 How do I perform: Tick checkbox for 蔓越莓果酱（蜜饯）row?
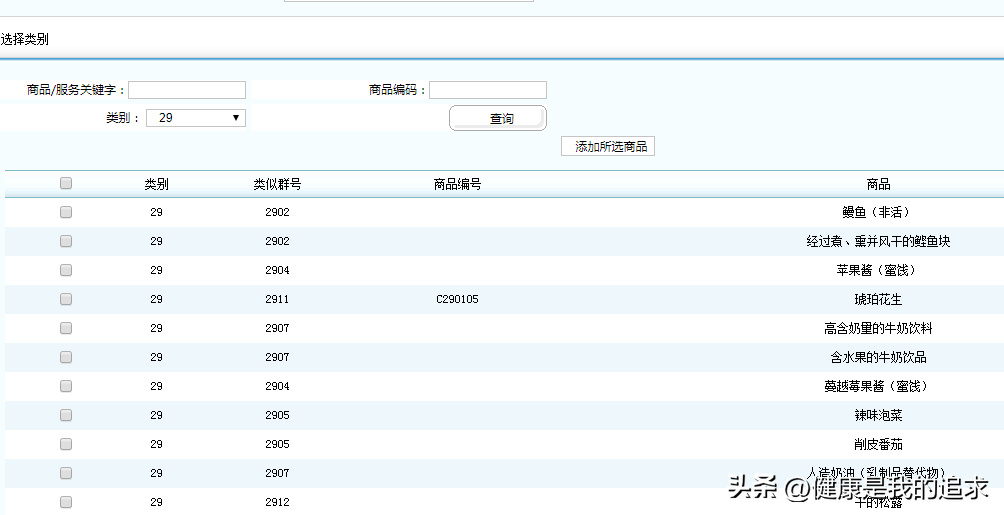tap(66, 386)
